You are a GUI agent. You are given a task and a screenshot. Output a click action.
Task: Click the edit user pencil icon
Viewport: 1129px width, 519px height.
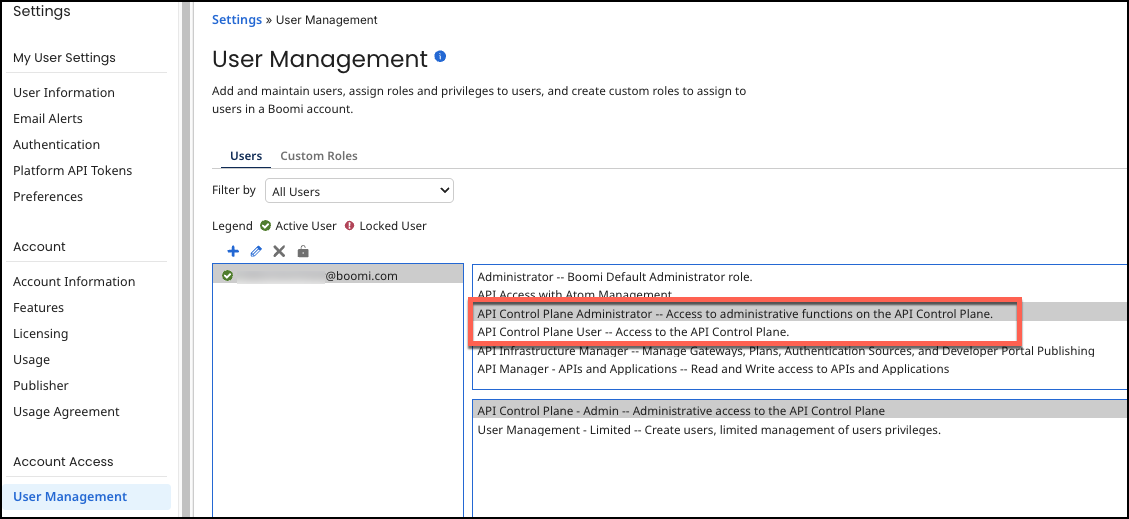[x=256, y=252]
